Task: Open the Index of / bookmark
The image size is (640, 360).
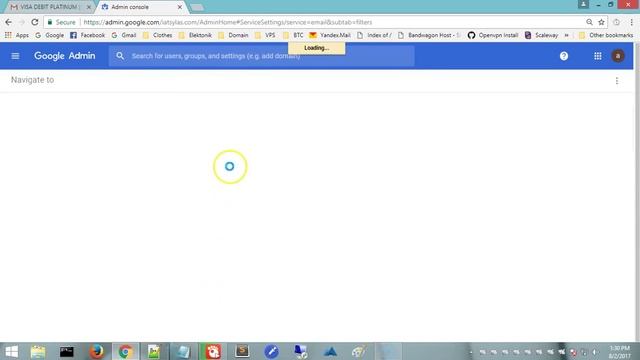Action: click(374, 36)
